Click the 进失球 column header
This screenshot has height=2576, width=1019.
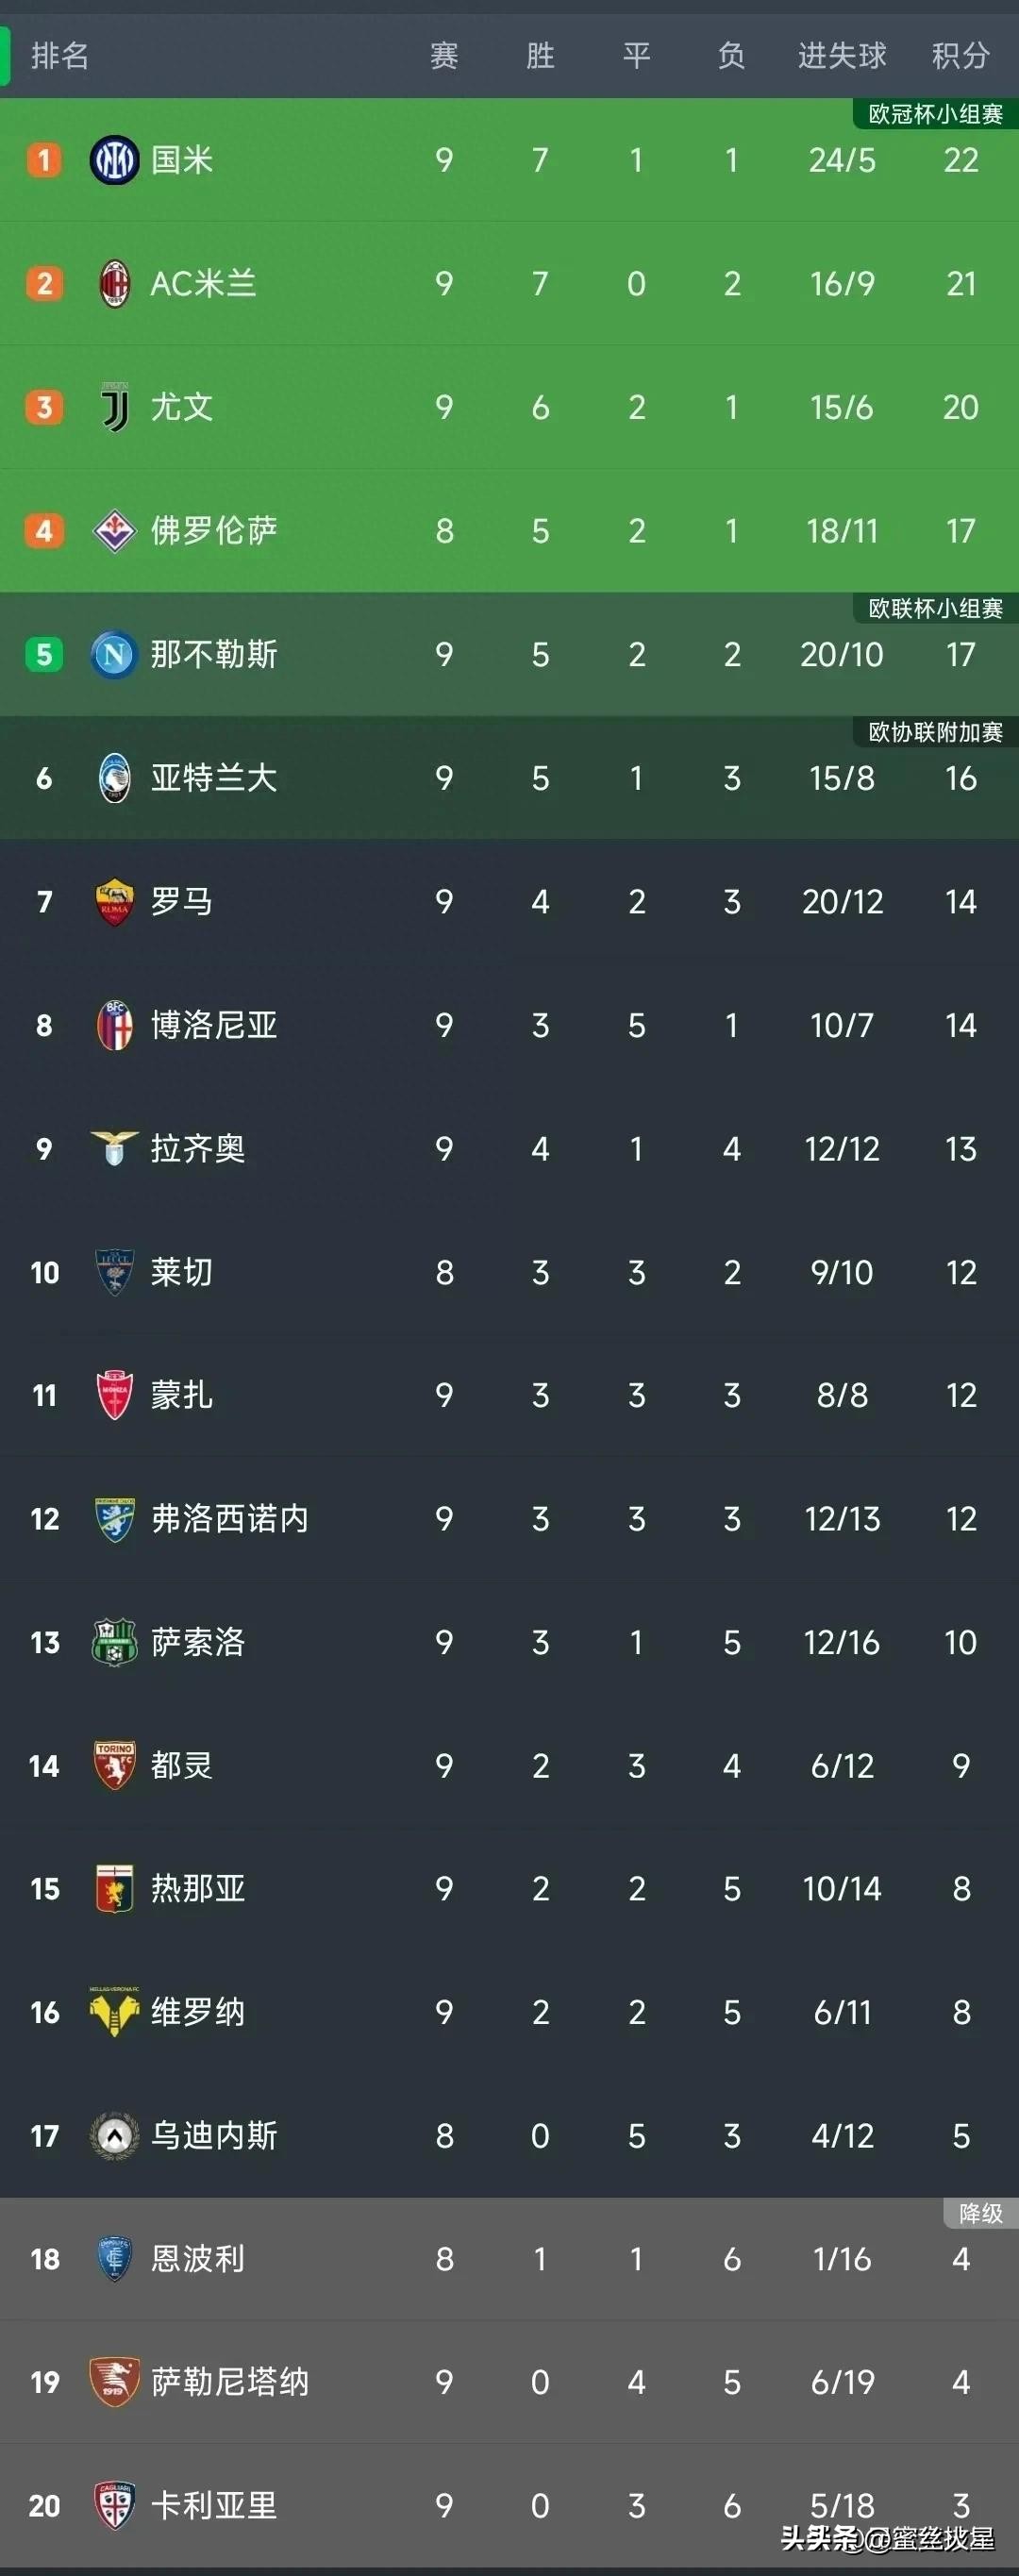(842, 56)
